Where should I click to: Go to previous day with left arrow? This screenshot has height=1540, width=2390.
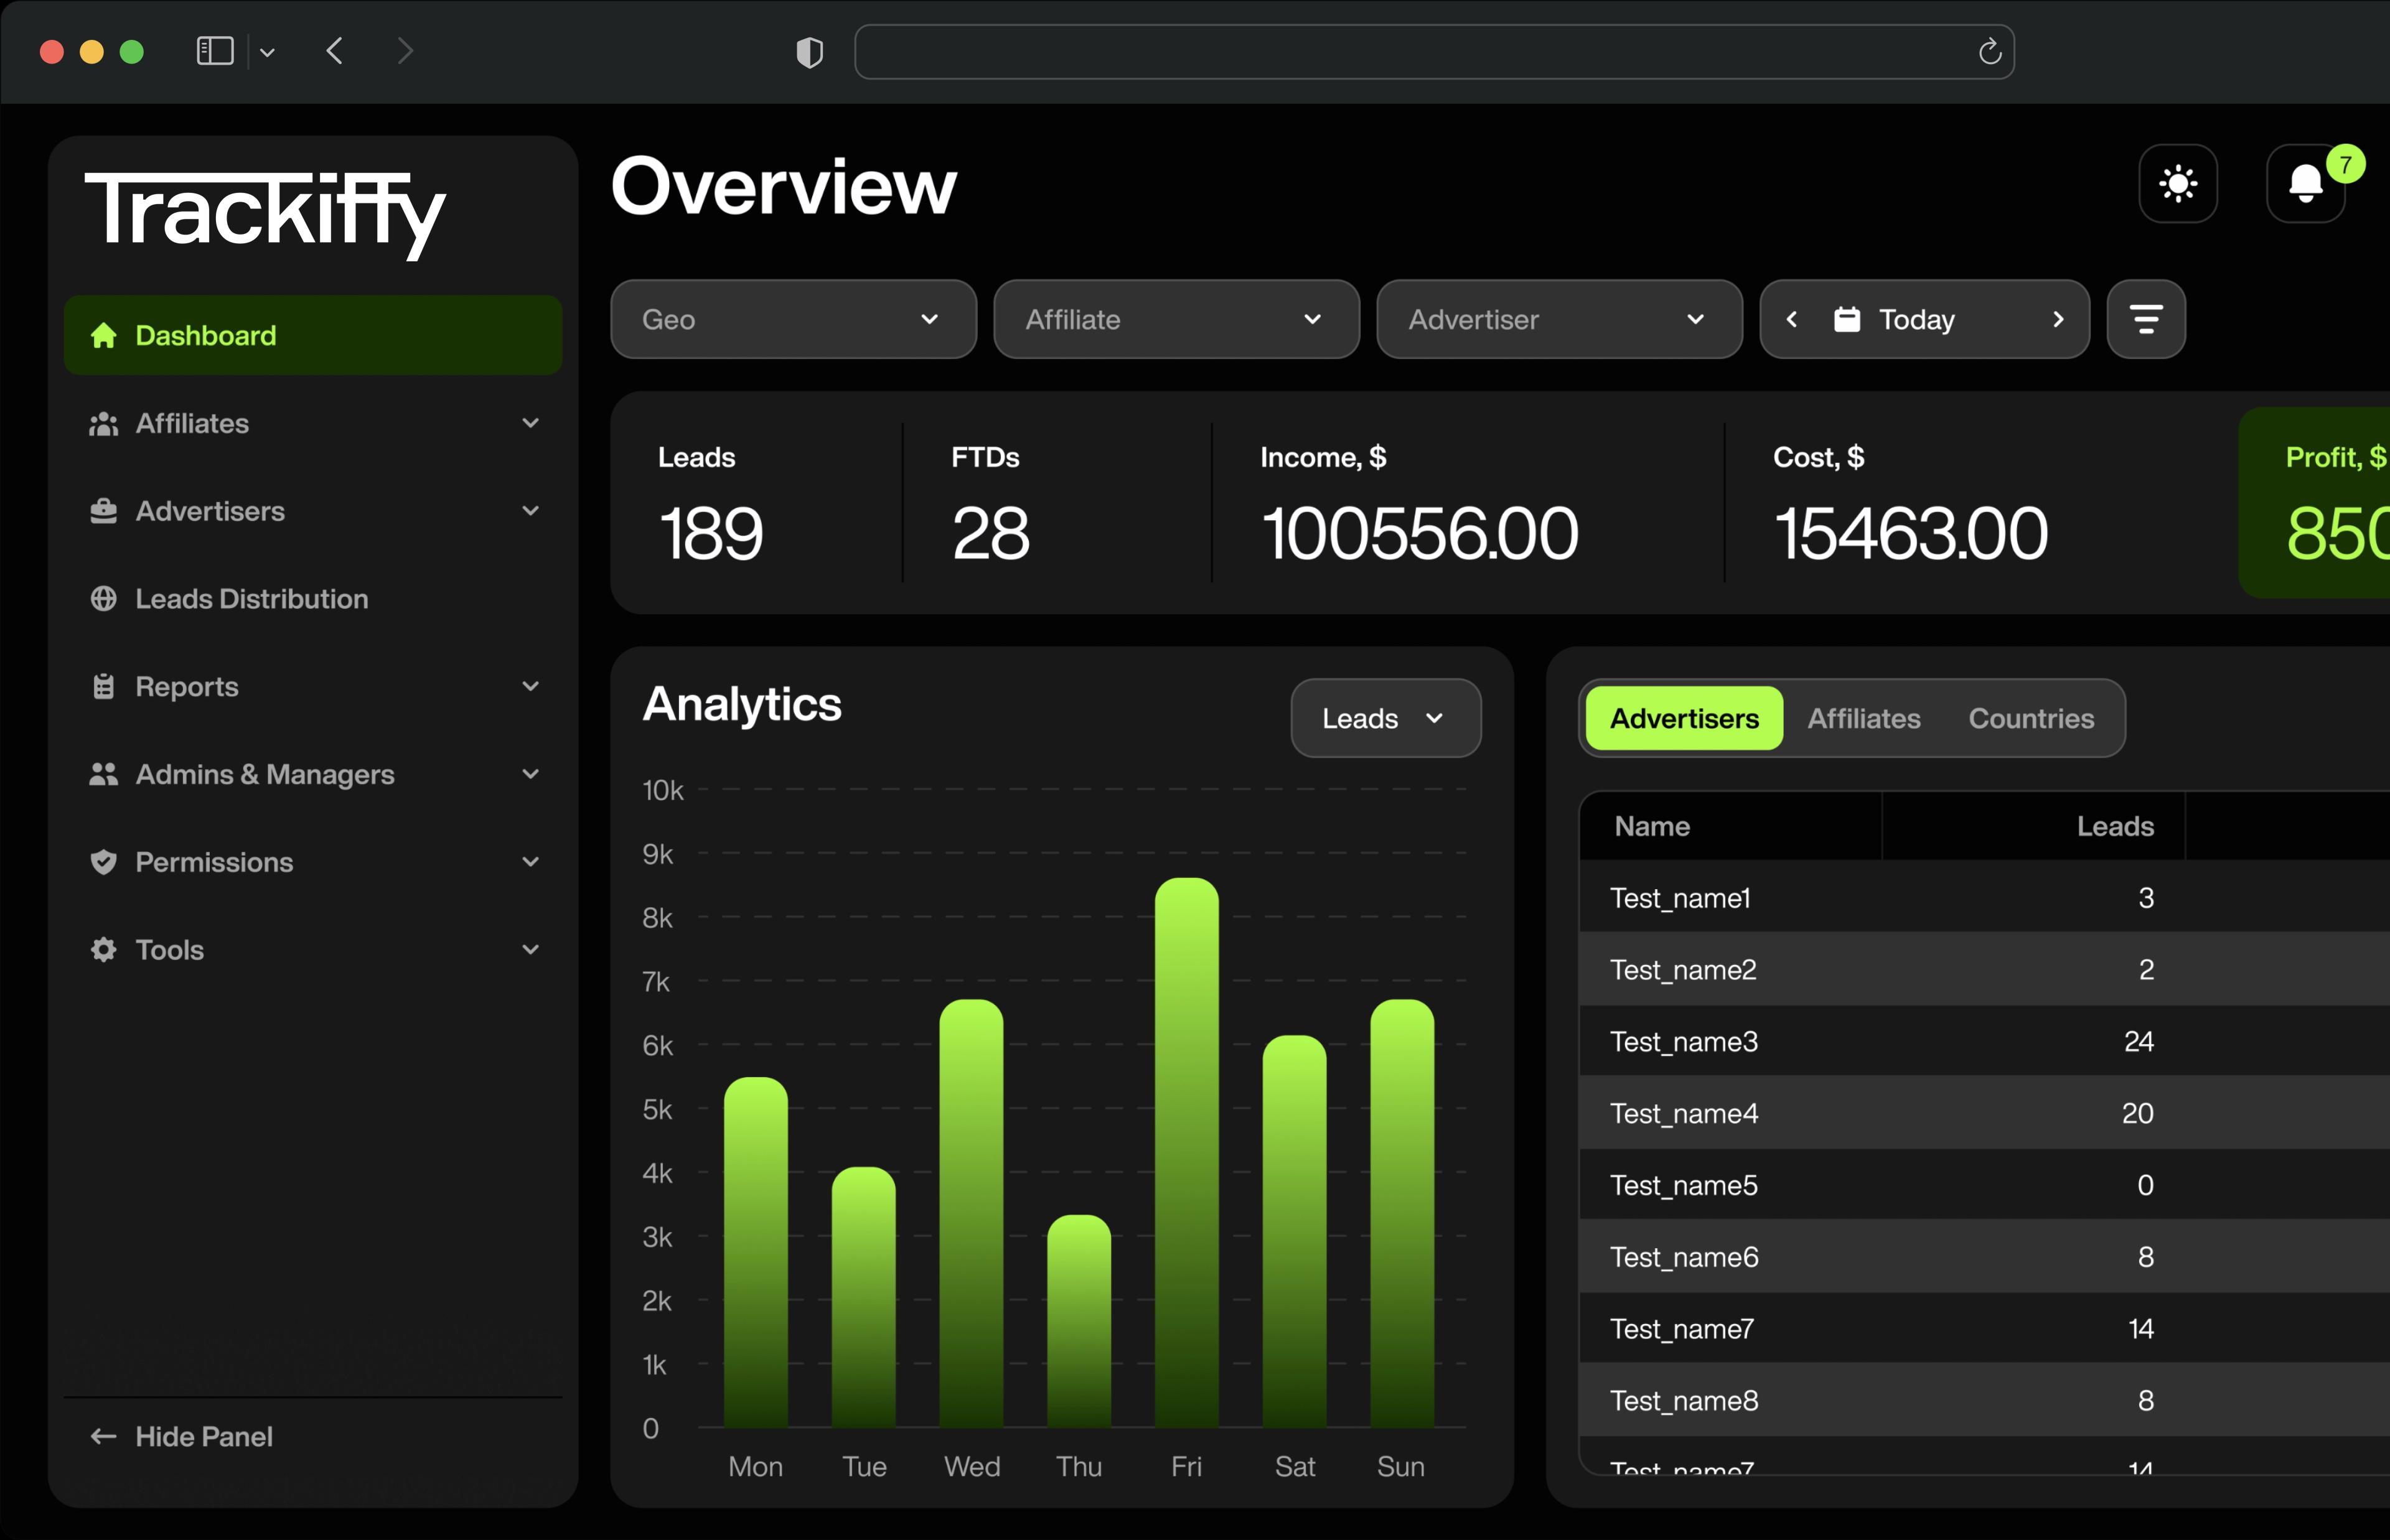[x=1791, y=319]
